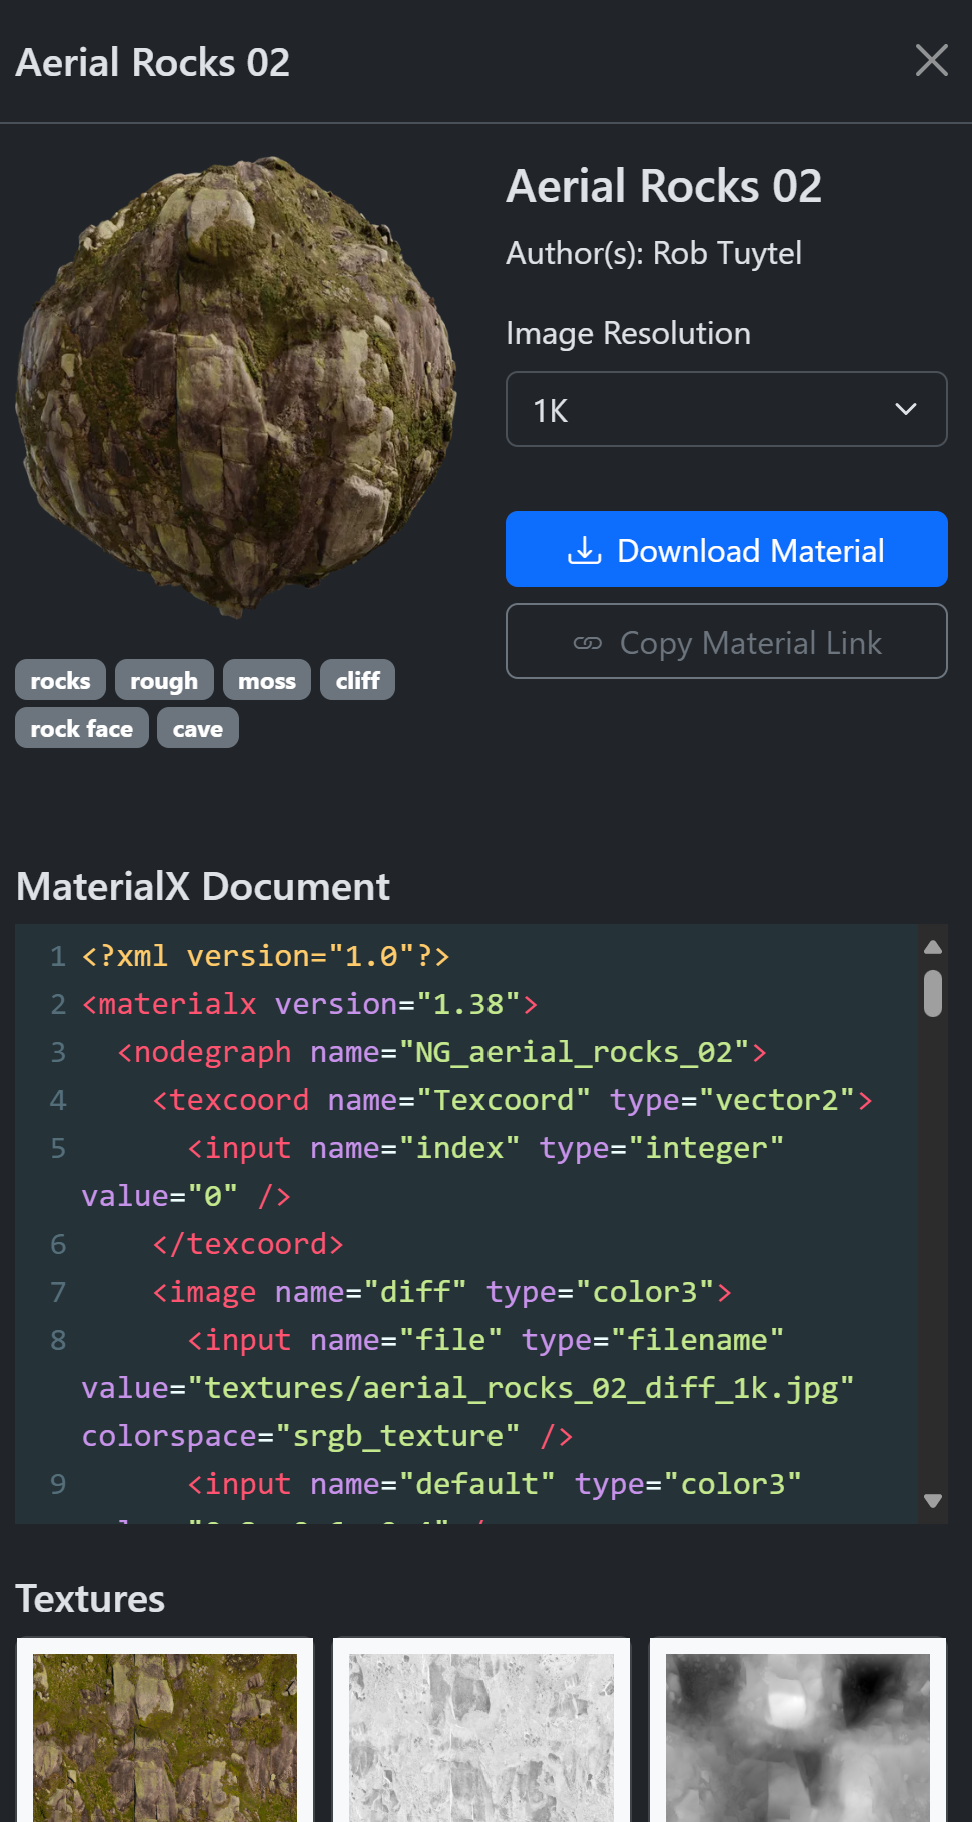972x1822 pixels.
Task: Select the rough tag
Action: pyautogui.click(x=164, y=680)
